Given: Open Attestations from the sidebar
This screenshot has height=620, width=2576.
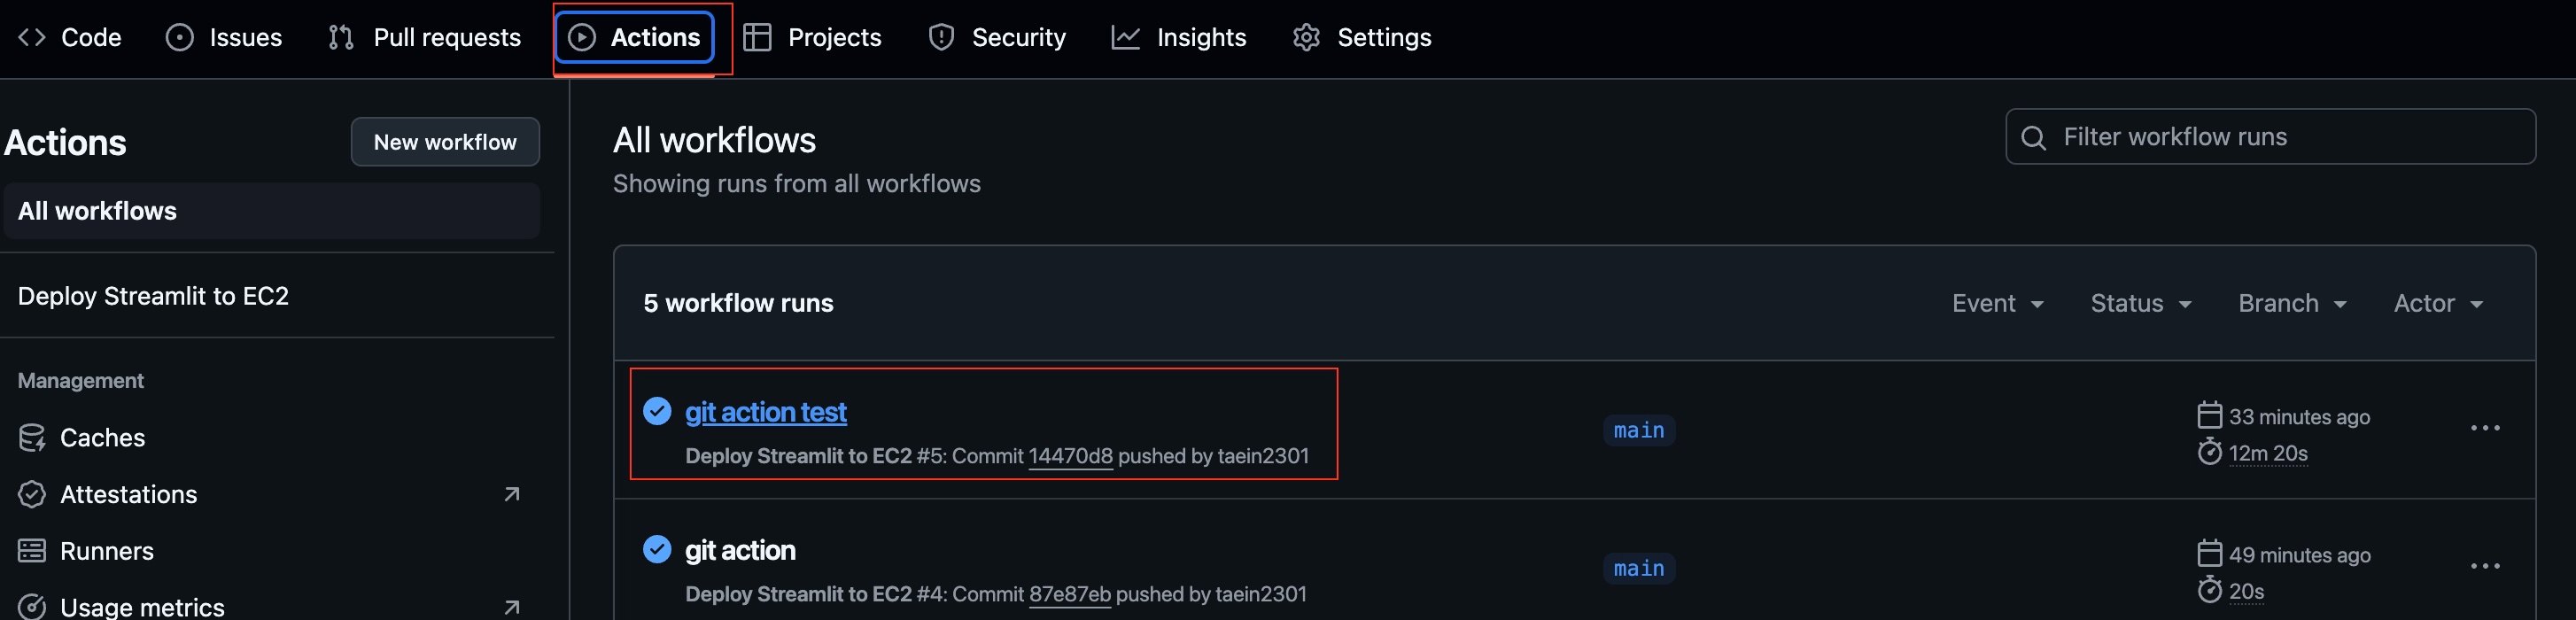Looking at the screenshot, I should [x=128, y=494].
